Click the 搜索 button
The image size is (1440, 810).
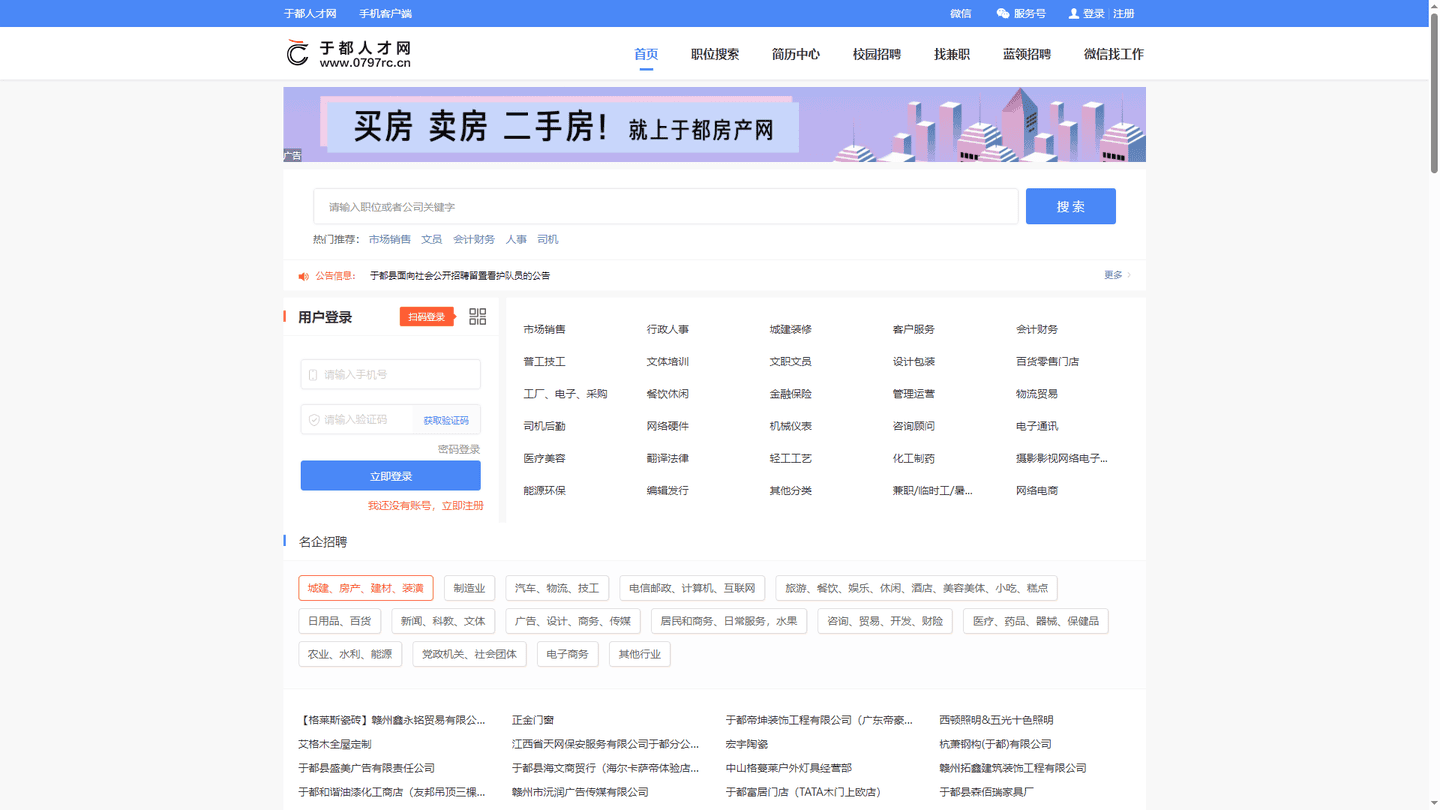(1071, 206)
